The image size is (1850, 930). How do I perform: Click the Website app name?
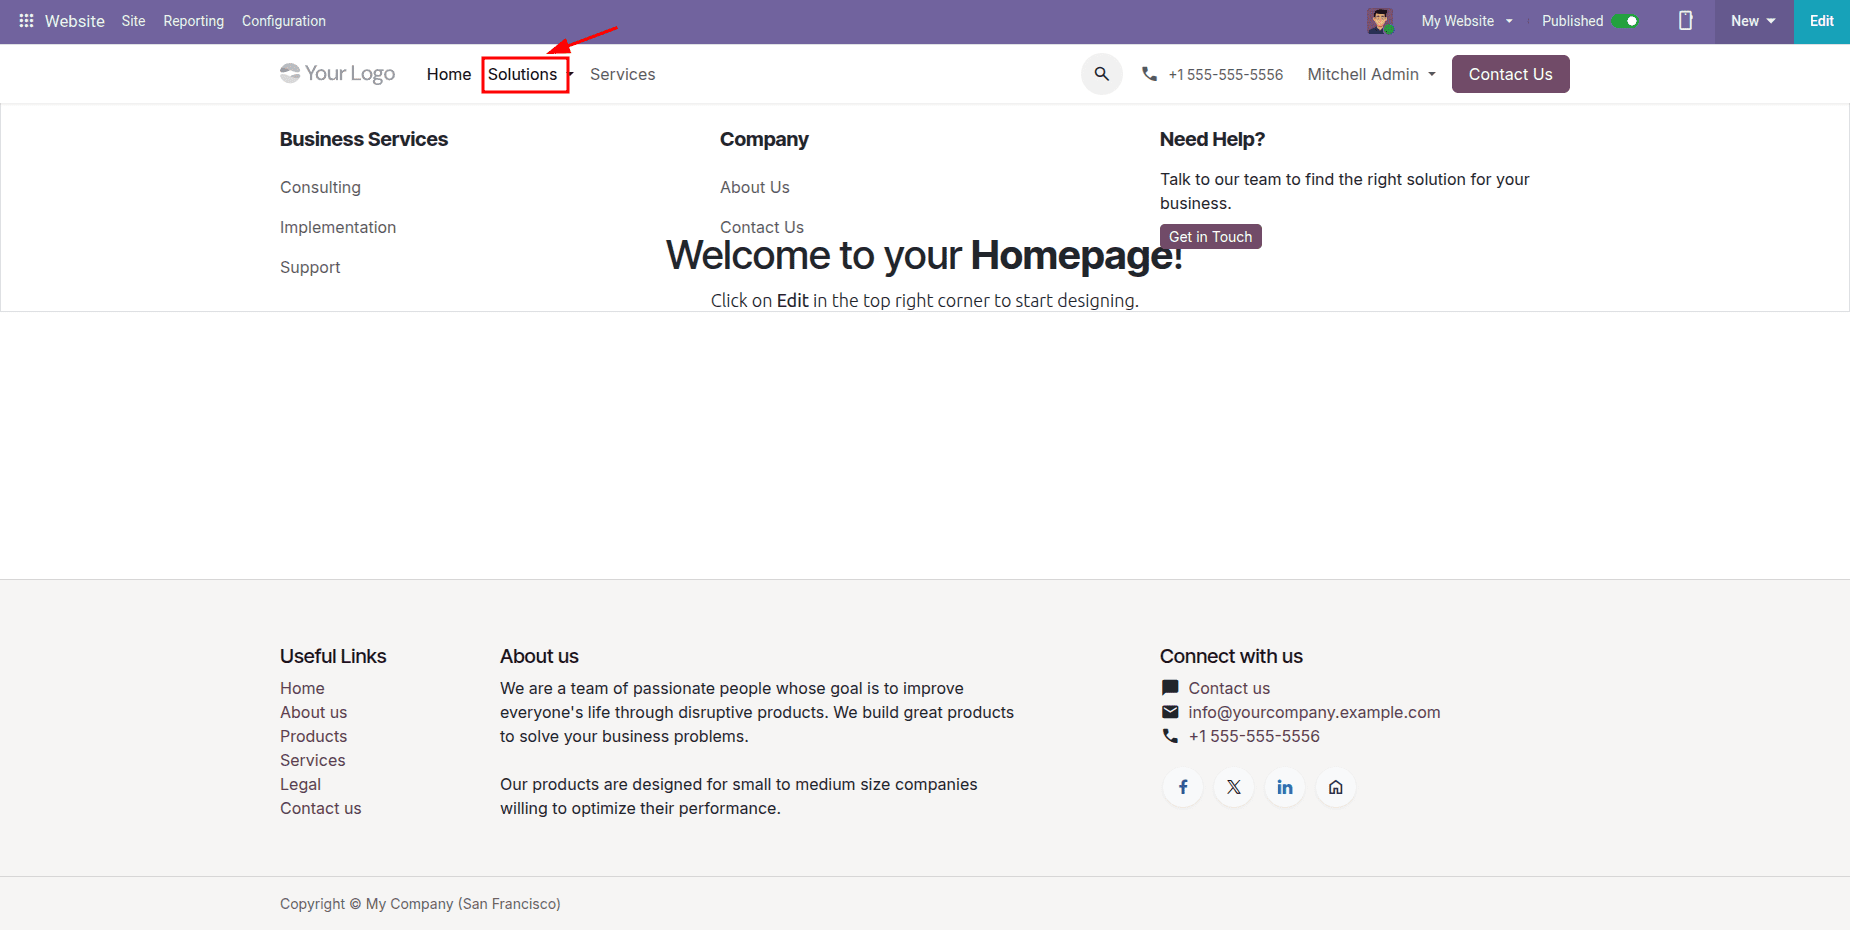75,21
